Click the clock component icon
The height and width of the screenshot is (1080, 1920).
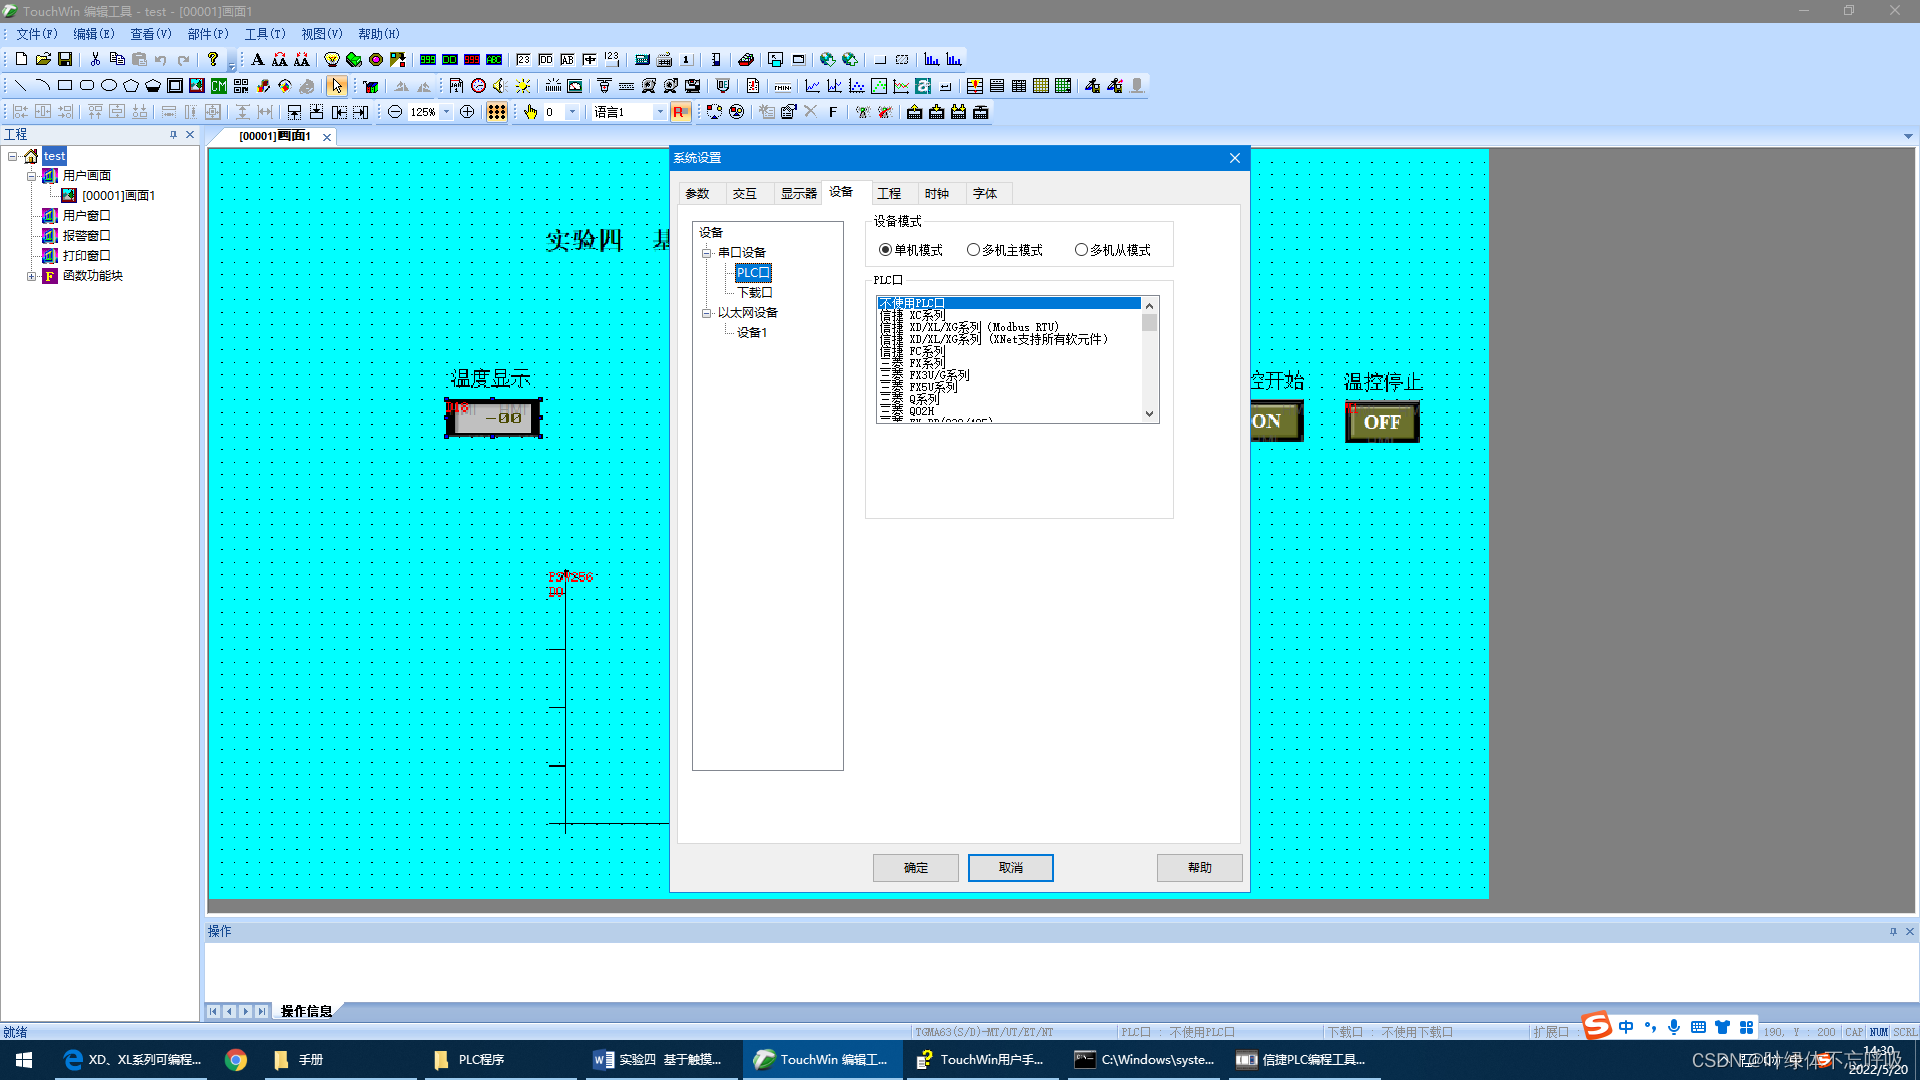pos(478,86)
